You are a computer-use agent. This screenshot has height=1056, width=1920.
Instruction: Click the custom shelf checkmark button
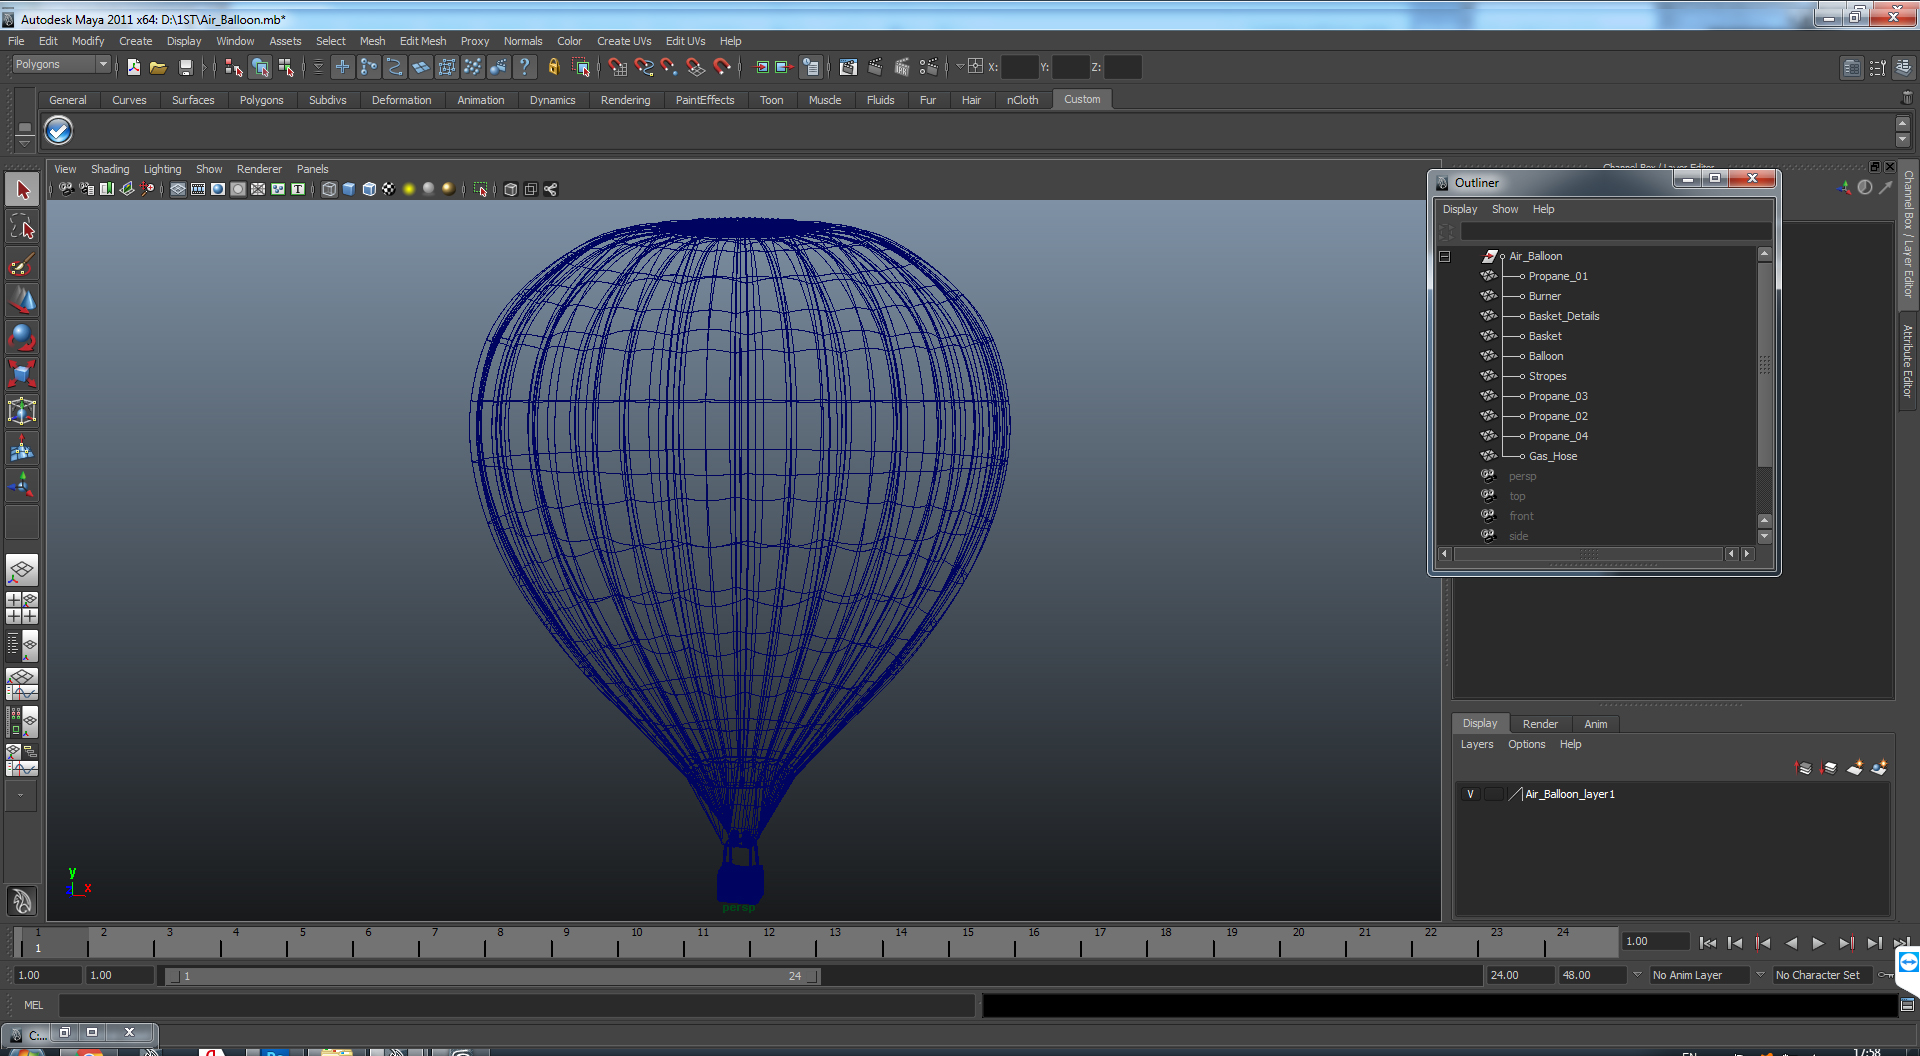coord(59,130)
